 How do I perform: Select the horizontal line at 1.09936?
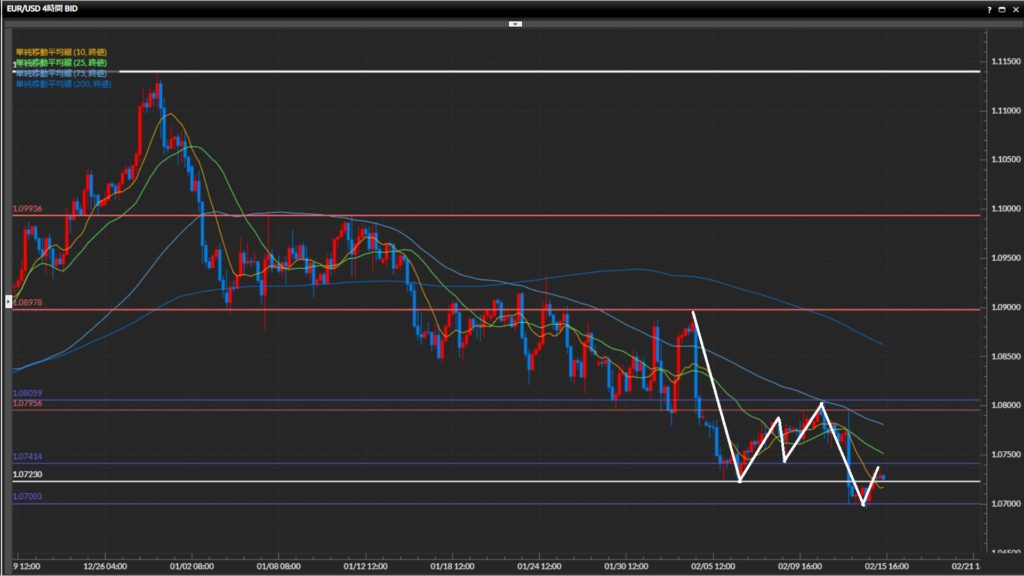coord(500,215)
